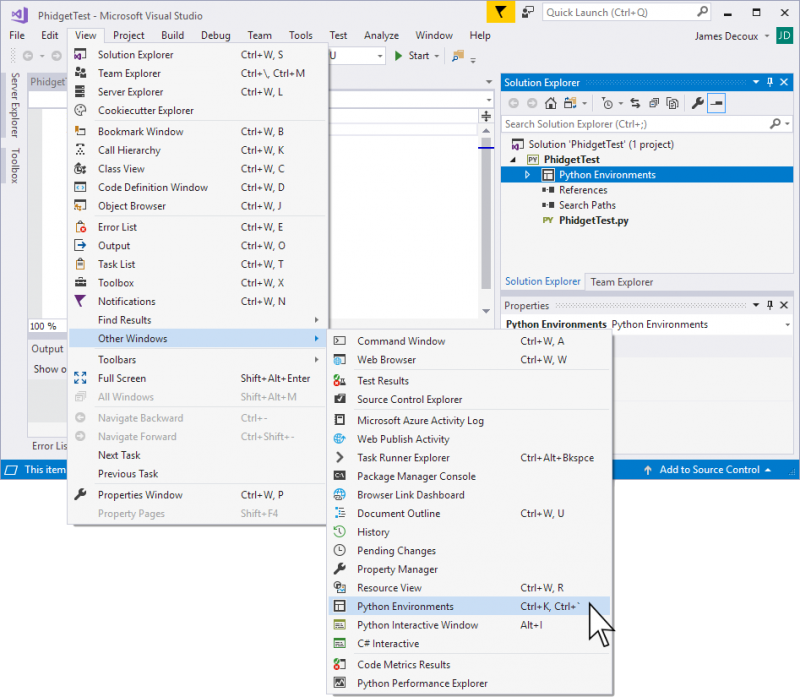Screen dimensions: 800x697
Task: Open the File menu
Action: click(x=17, y=35)
